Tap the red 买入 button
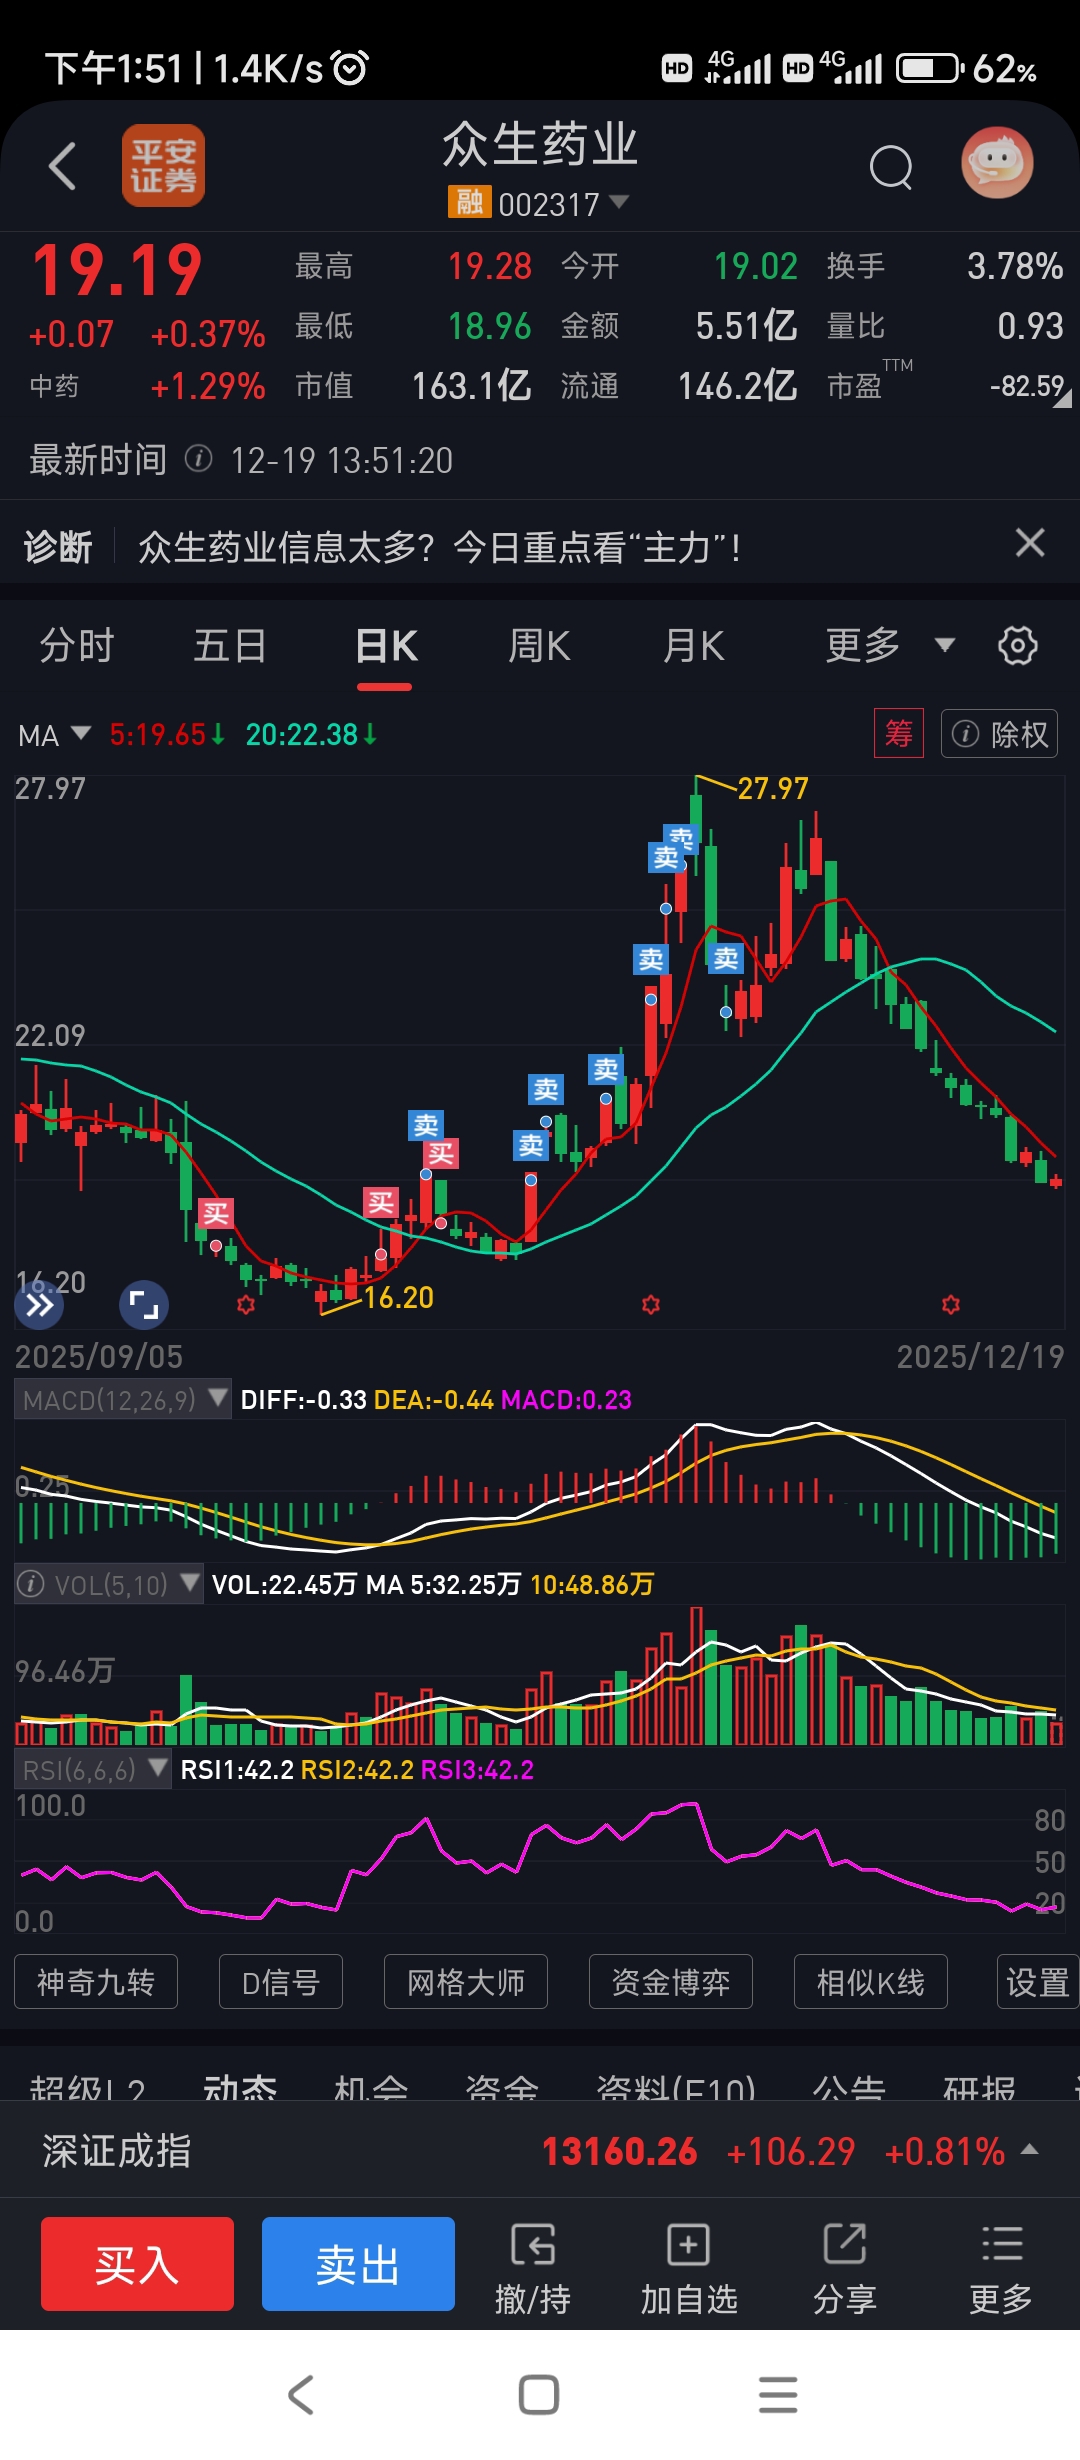The width and height of the screenshot is (1080, 2460). pos(137,2264)
